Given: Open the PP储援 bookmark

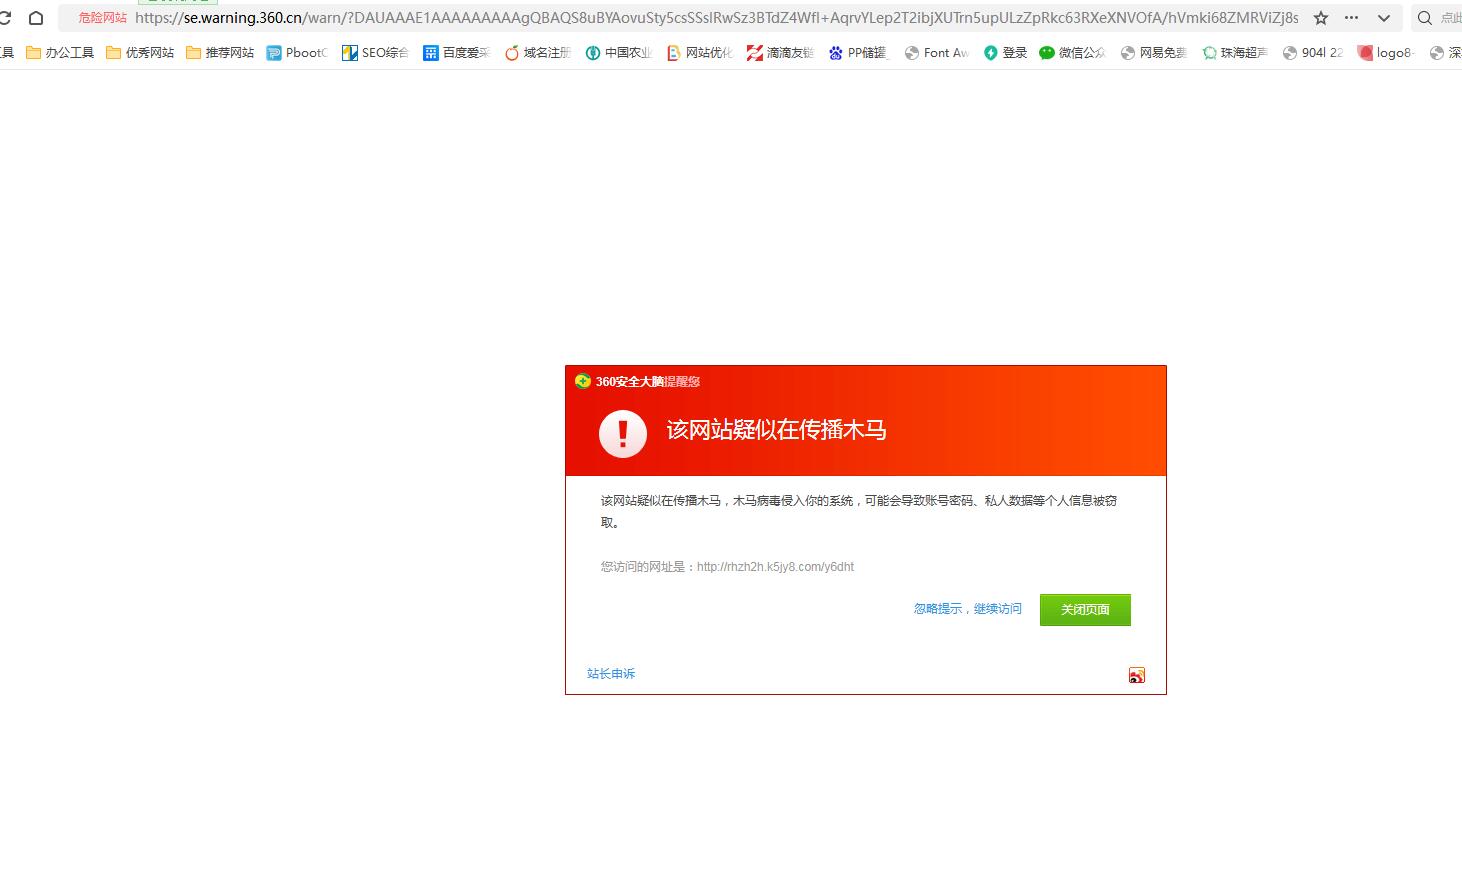Looking at the screenshot, I should pos(858,53).
